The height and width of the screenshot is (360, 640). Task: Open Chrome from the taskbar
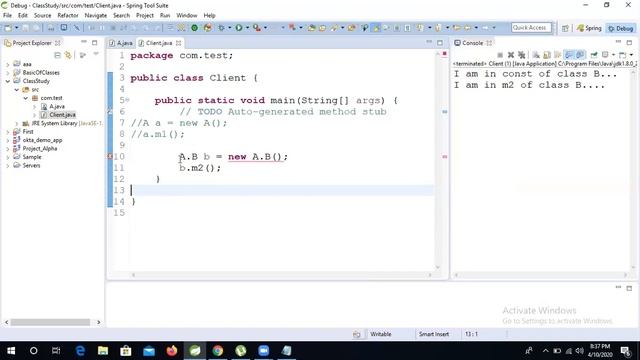click(x=218, y=350)
